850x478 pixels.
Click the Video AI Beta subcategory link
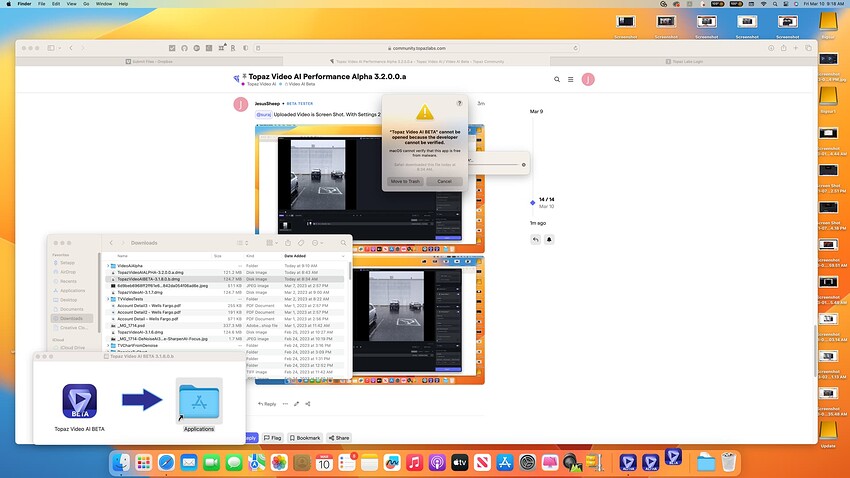(301, 84)
